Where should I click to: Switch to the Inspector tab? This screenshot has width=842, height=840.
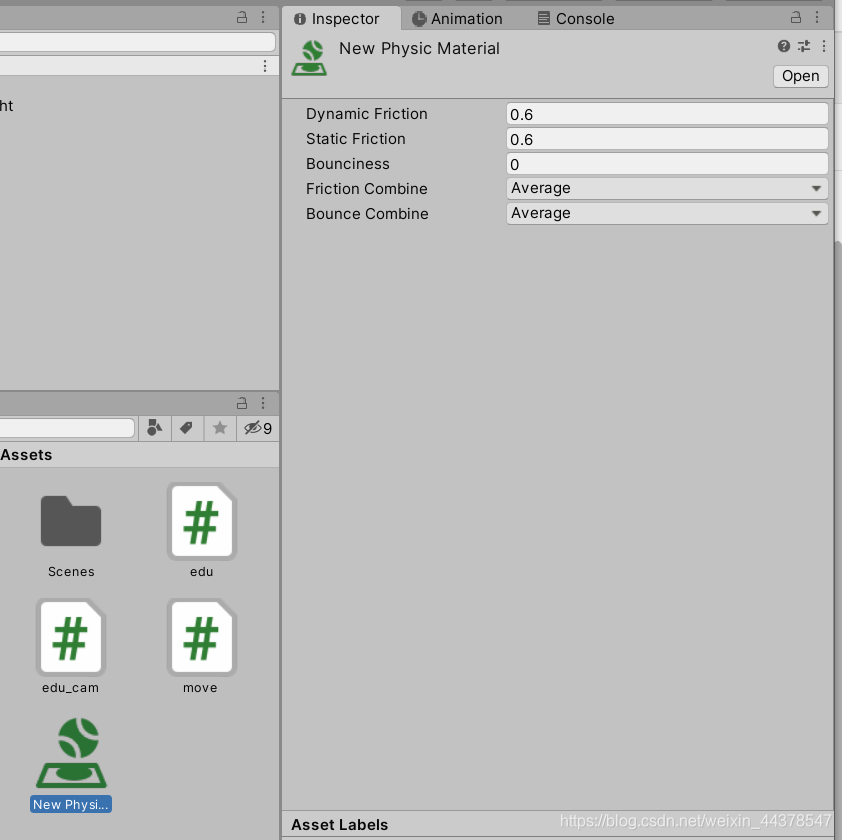click(x=340, y=19)
